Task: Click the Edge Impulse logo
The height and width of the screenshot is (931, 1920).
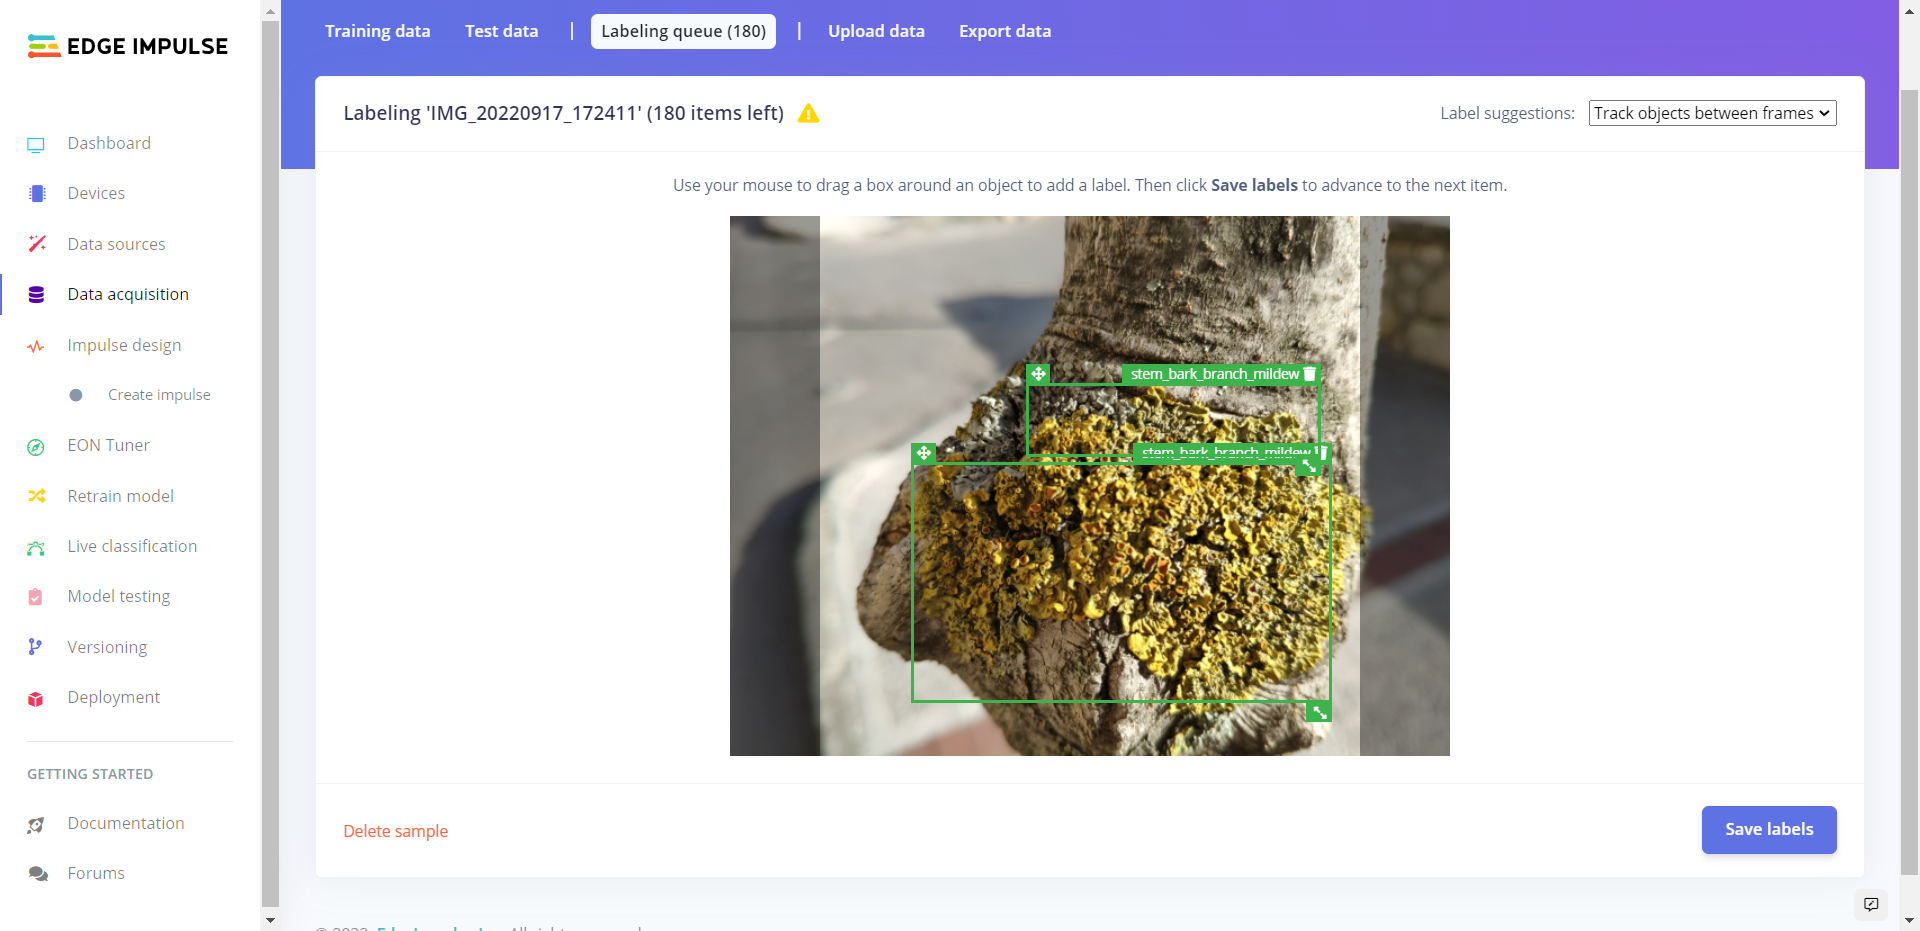Action: [x=128, y=46]
